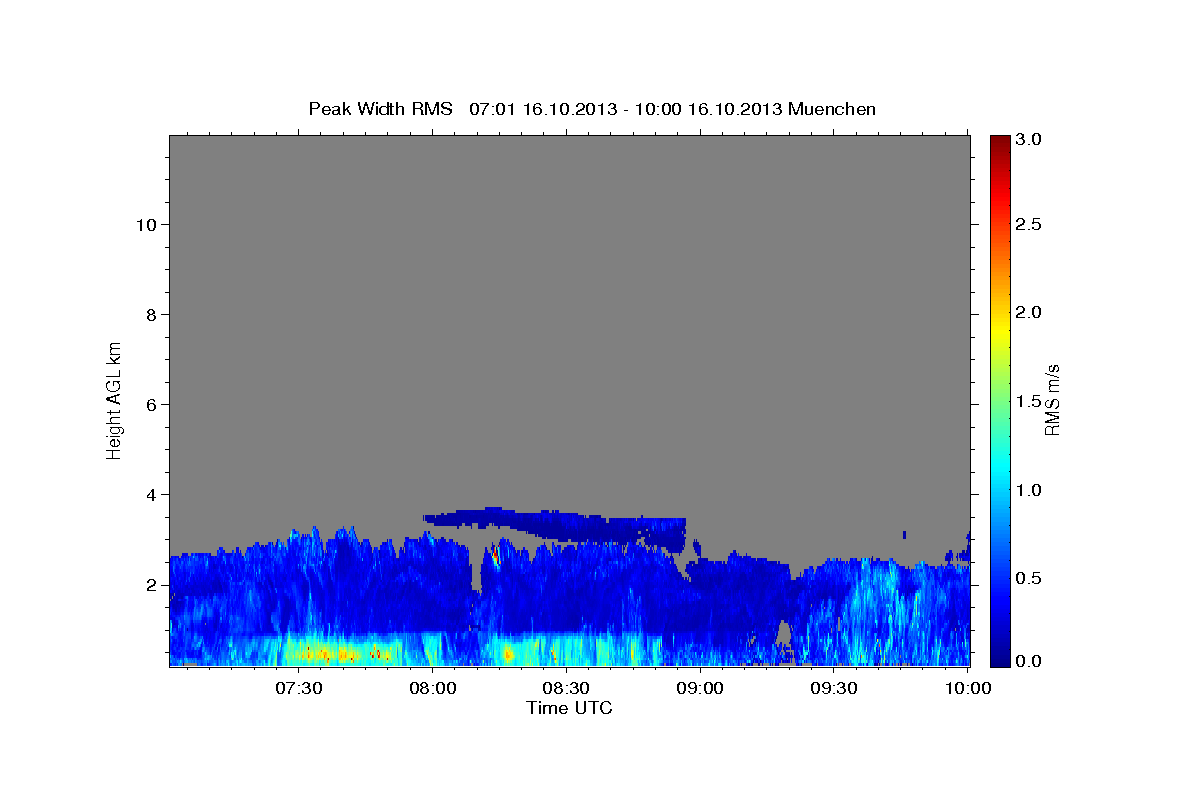Select the 'Time UTC' axis label

click(x=569, y=708)
